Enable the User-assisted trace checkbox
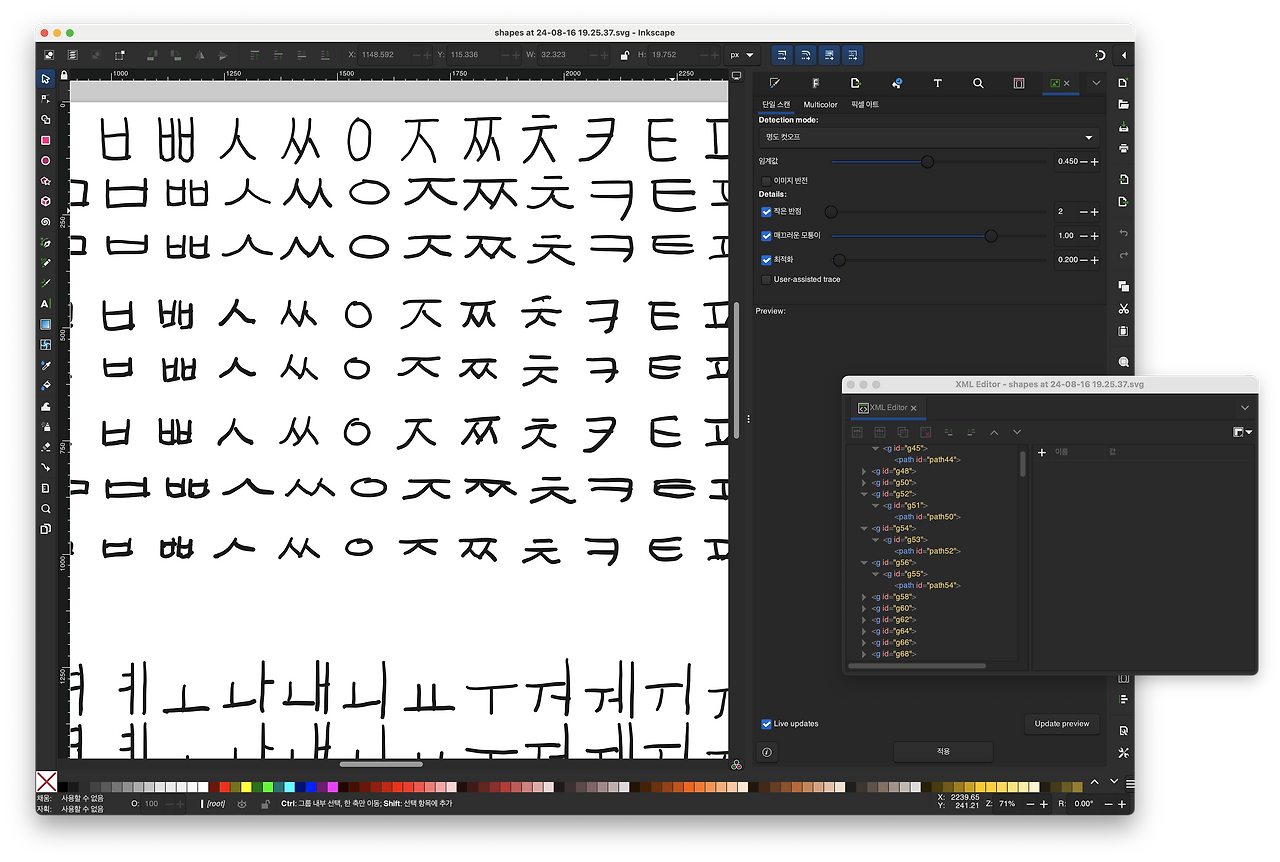This screenshot has width=1280, height=862. point(766,280)
